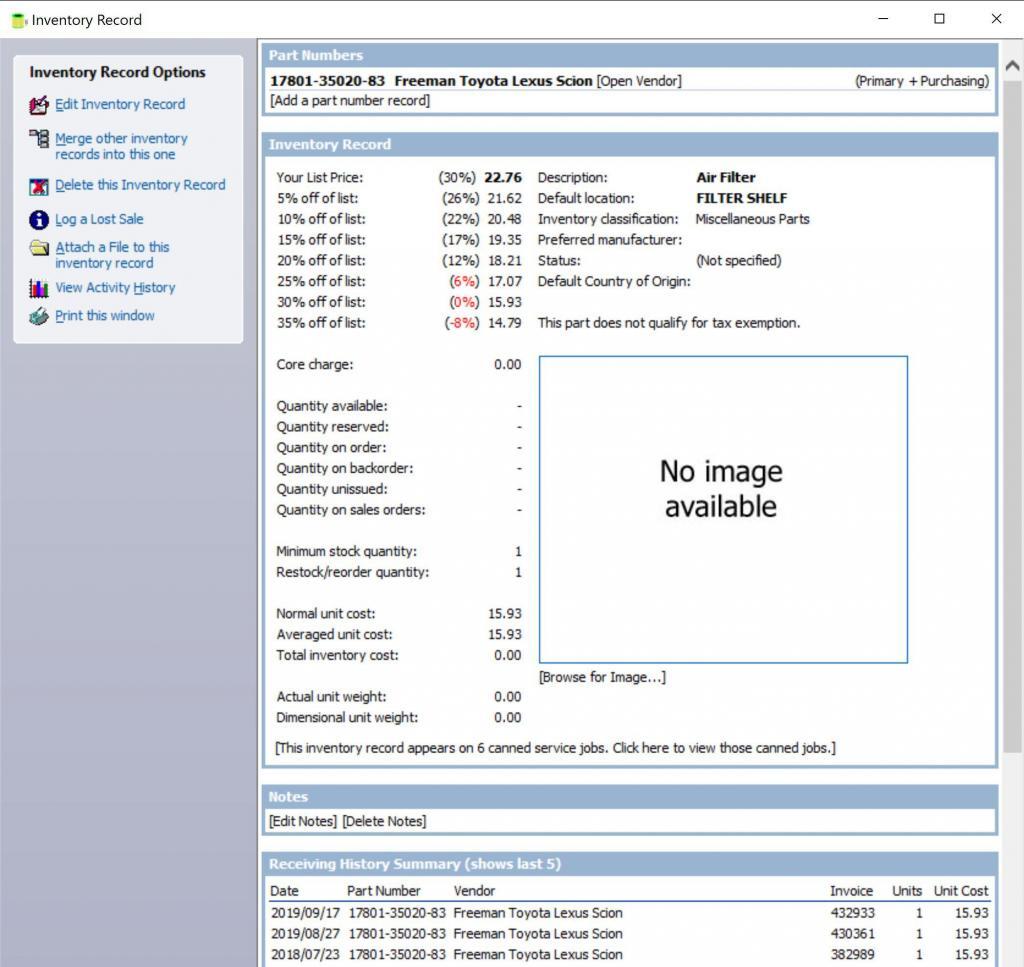Viewport: 1024px width, 967px height.
Task: Select Attach a File to this inventory record
Action: click(x=112, y=255)
